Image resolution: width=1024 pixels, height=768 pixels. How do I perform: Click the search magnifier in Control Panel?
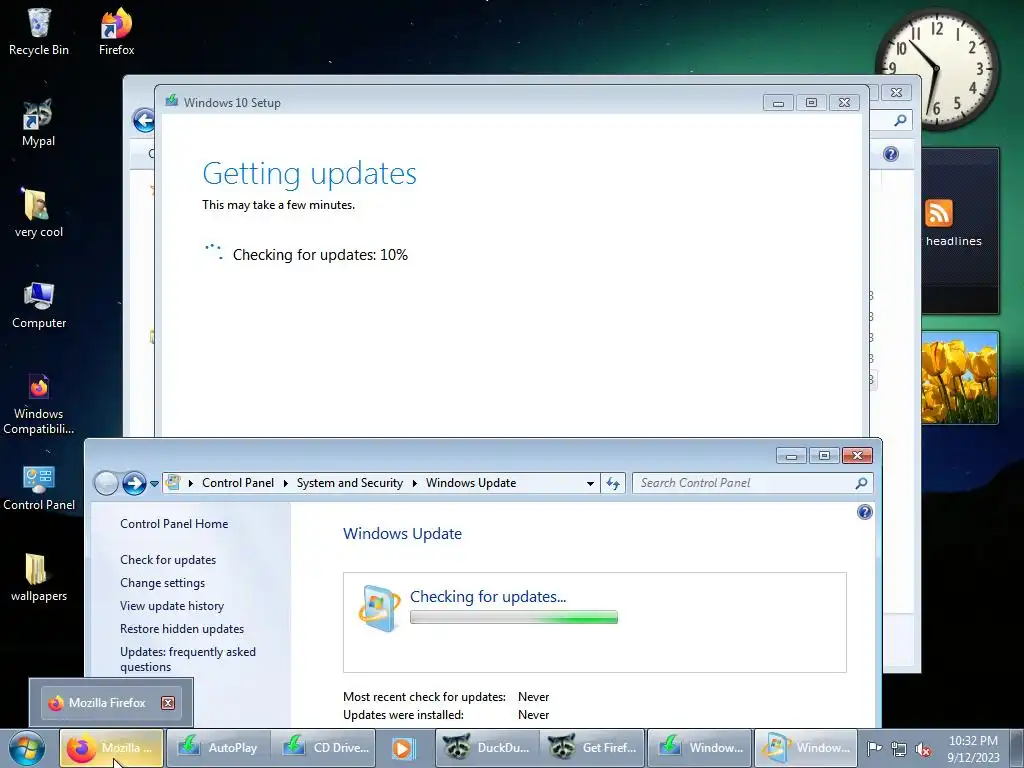[x=861, y=483]
